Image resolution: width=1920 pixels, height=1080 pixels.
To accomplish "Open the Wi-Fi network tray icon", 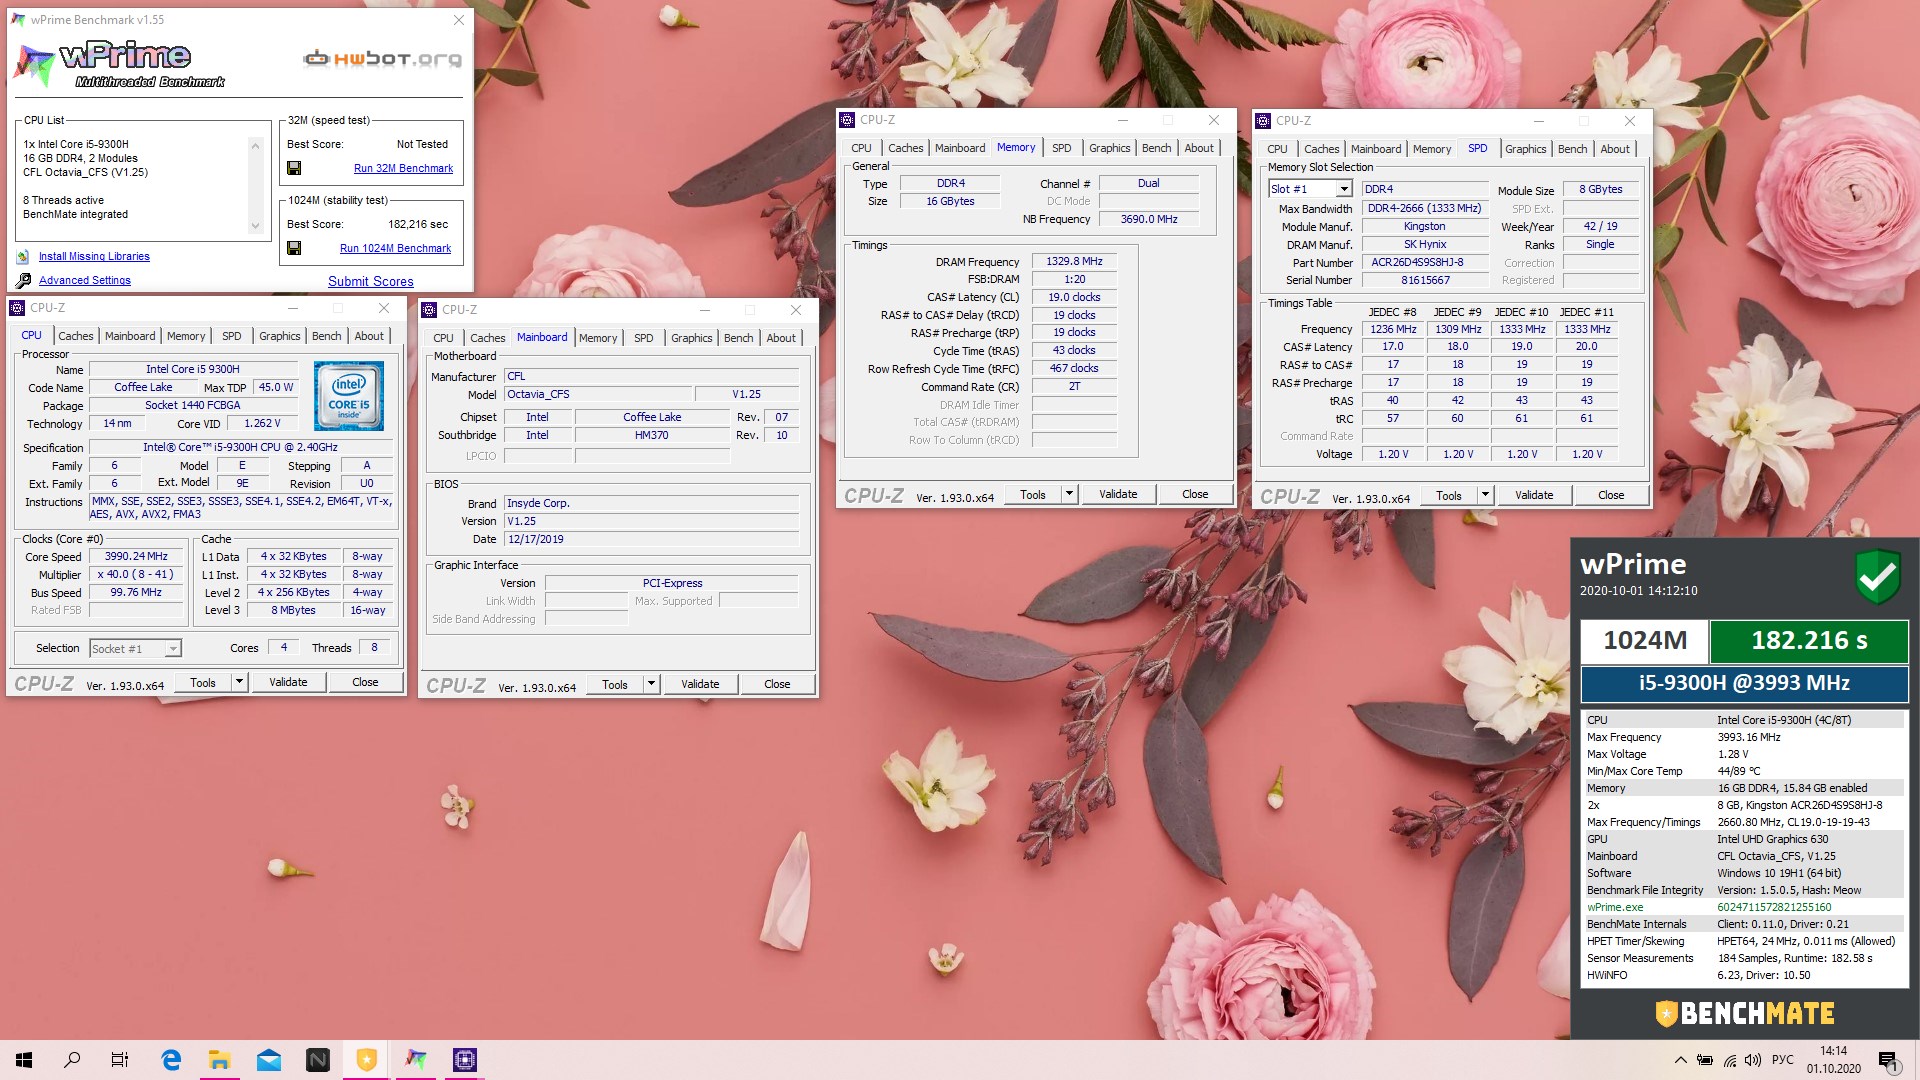I will pos(1729,1060).
